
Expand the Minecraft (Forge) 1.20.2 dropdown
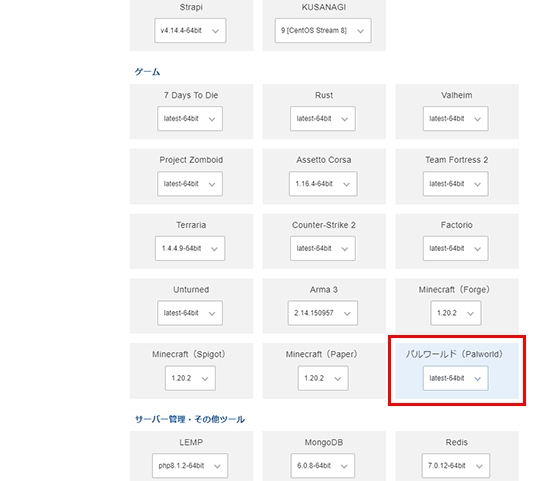456,313
